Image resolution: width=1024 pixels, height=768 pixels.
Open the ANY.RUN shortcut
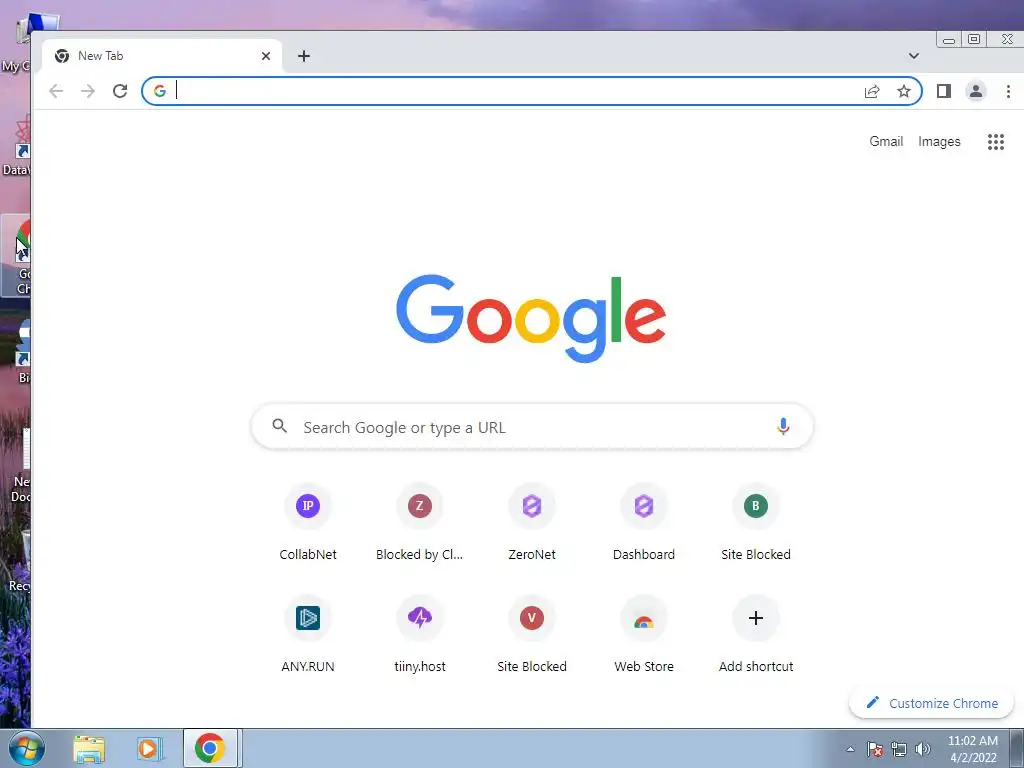308,633
